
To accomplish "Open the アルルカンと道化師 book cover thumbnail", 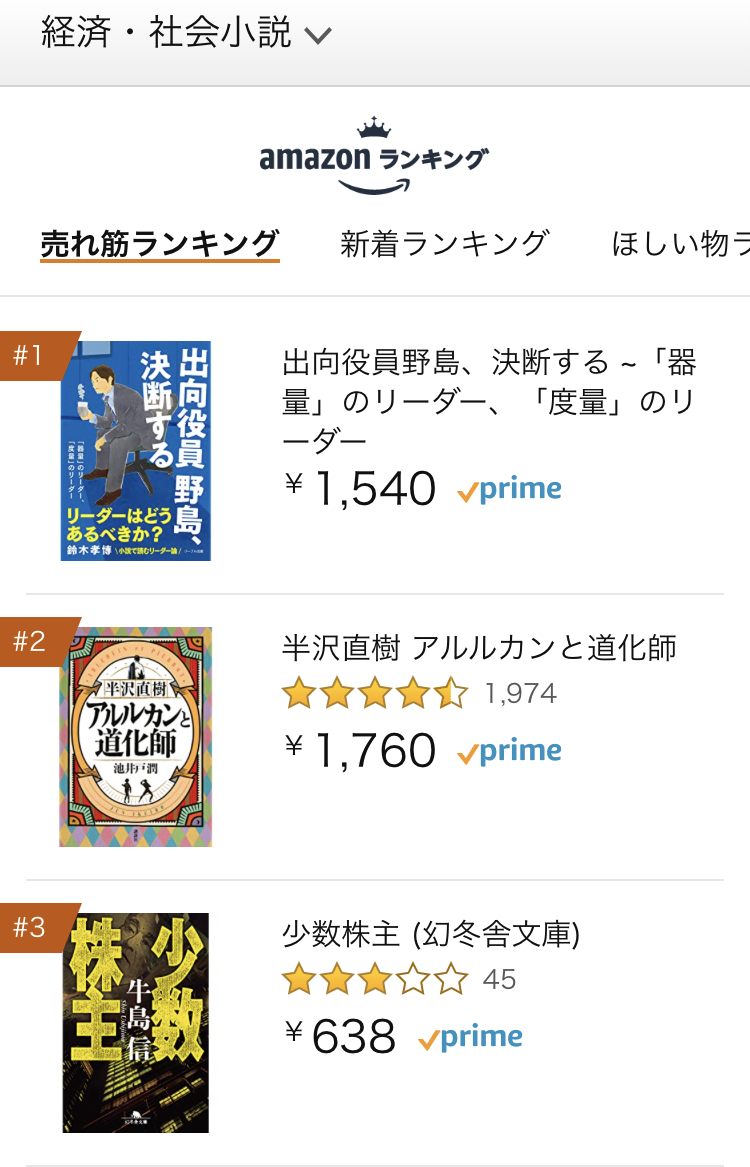I will click(135, 737).
